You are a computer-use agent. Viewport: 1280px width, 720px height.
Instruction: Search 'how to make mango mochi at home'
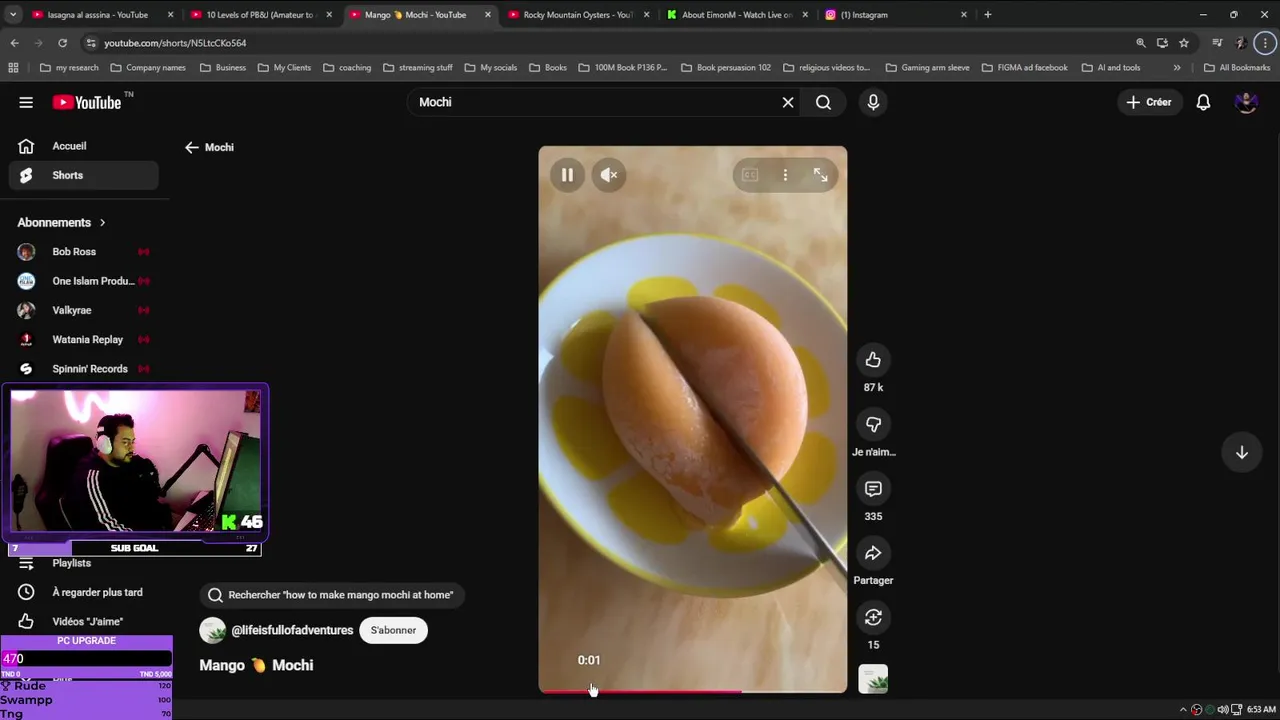coord(331,595)
